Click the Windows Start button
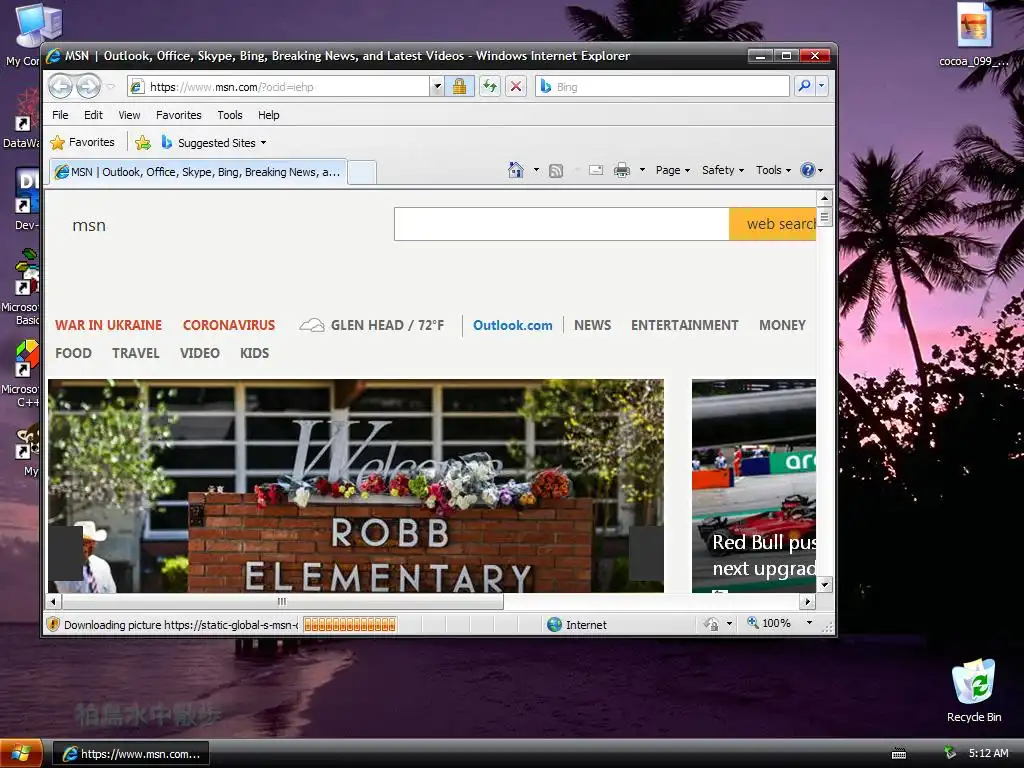This screenshot has height=768, width=1024. (x=21, y=754)
